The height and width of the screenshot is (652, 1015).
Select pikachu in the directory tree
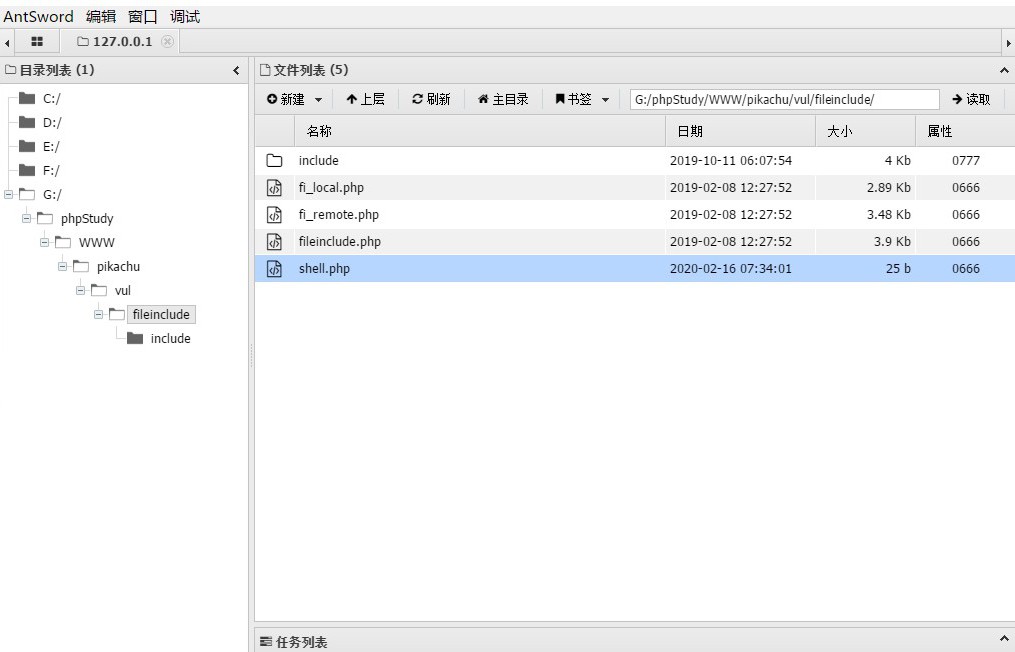pyautogui.click(x=118, y=266)
